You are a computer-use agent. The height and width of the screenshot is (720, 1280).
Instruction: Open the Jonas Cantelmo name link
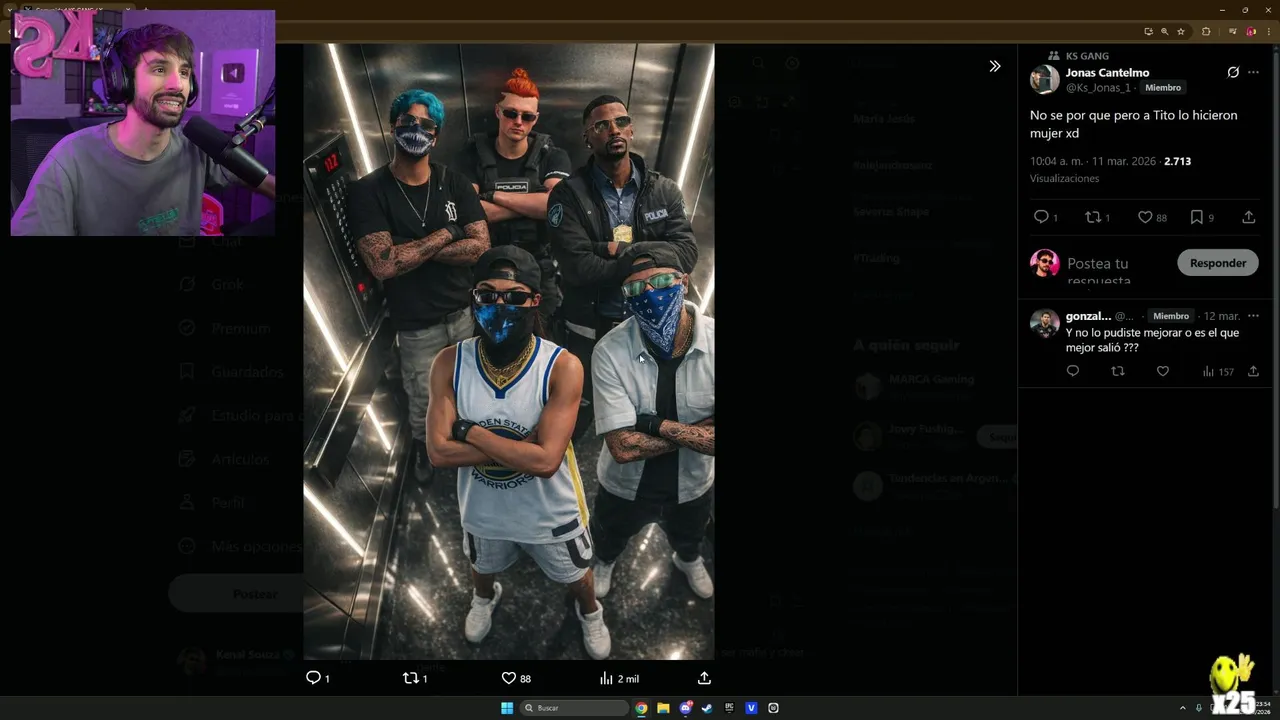point(1107,72)
